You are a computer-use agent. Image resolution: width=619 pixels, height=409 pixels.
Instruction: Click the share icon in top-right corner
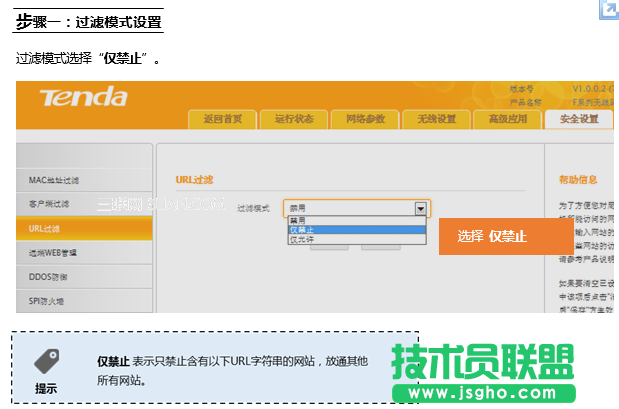point(608,9)
